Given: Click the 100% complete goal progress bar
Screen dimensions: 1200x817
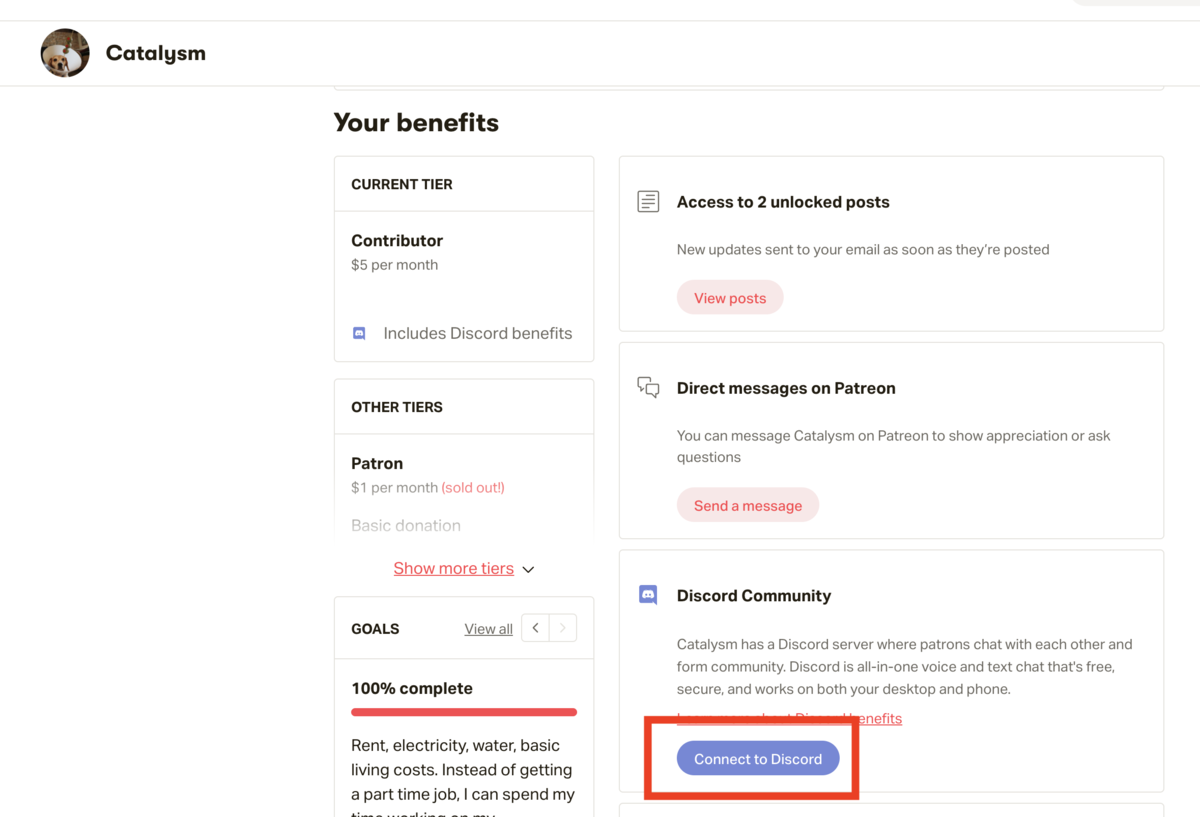Looking at the screenshot, I should pos(464,712).
